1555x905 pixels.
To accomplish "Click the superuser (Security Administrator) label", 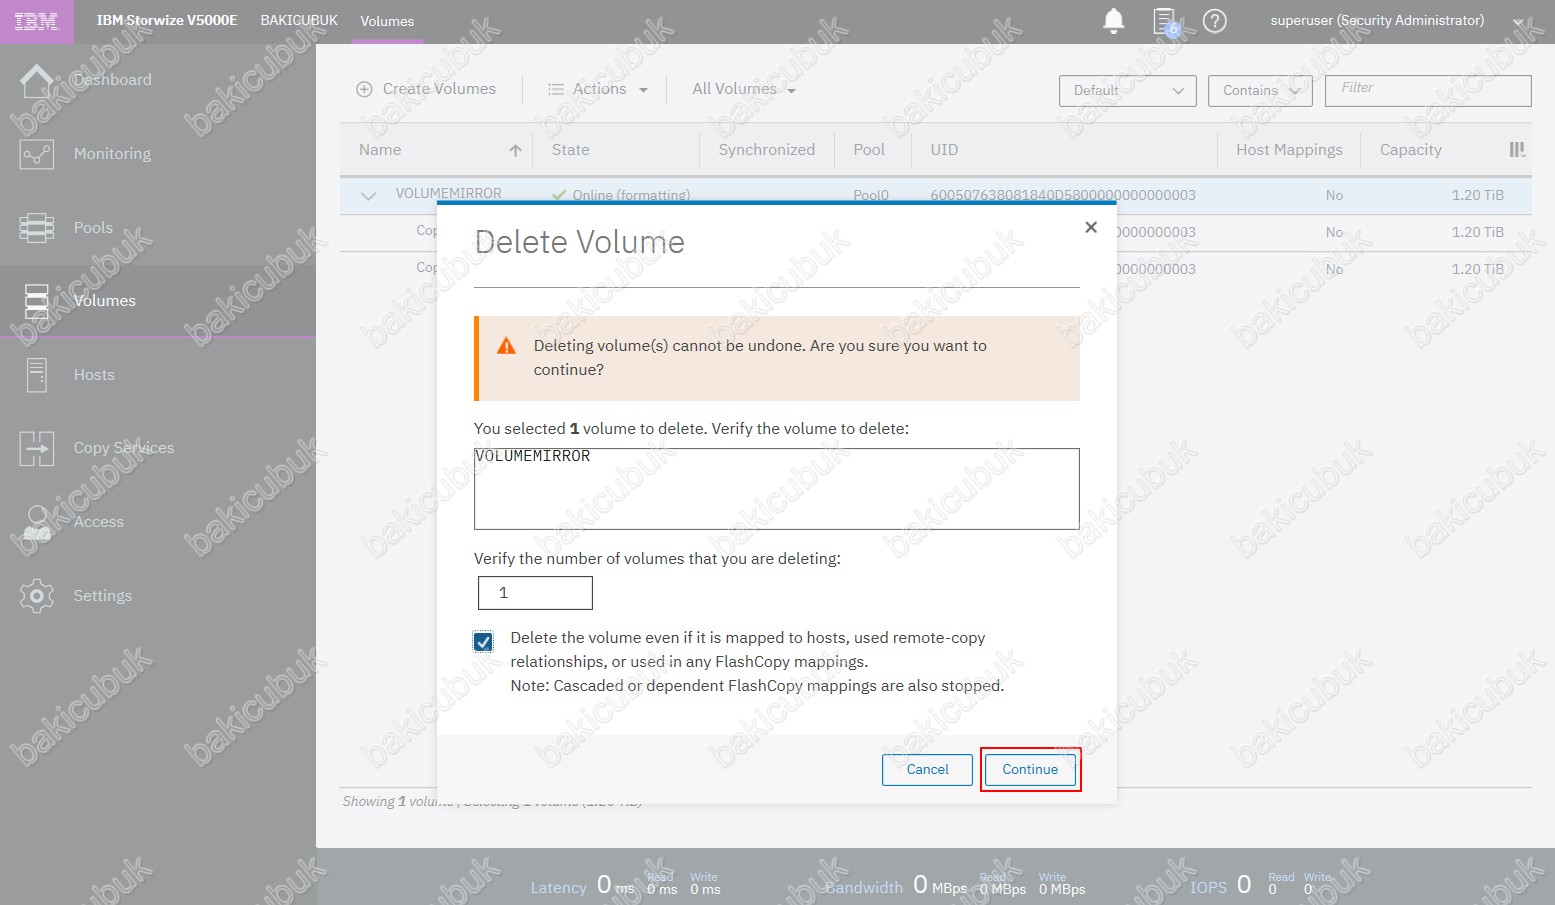I will [x=1377, y=20].
